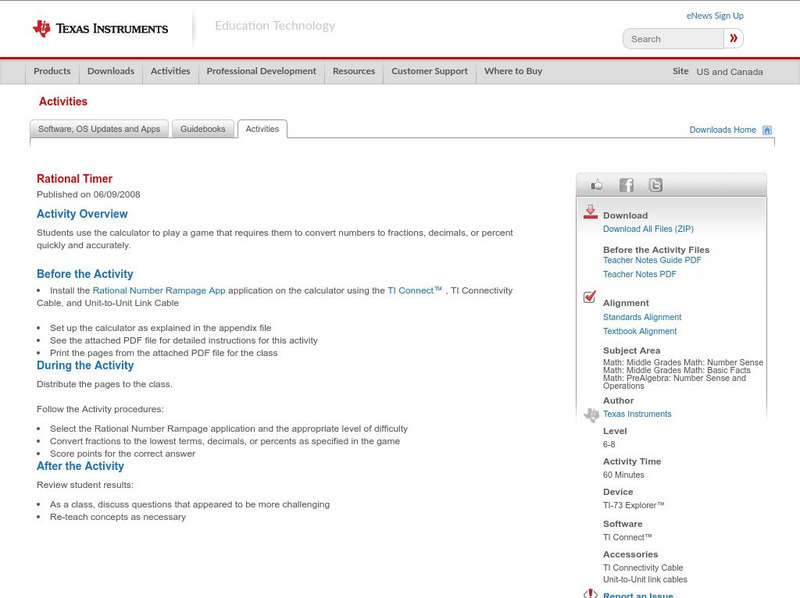Open Textbook Alignment link
Viewport: 800px width, 598px height.
tap(640, 331)
